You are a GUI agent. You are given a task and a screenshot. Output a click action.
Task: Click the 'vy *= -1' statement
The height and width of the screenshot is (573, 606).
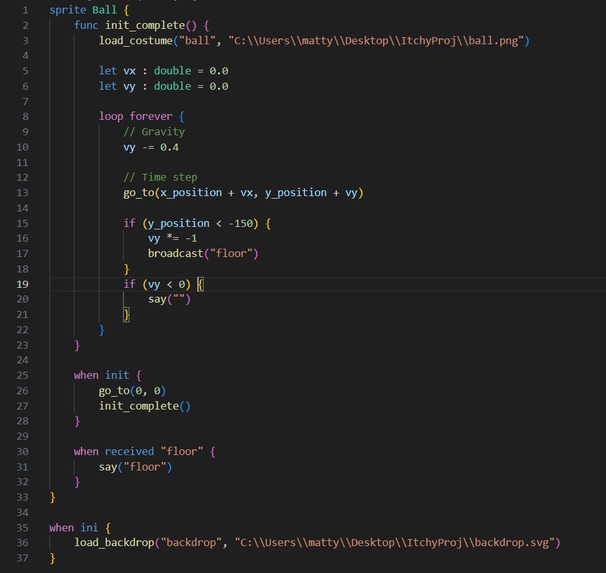pos(172,238)
